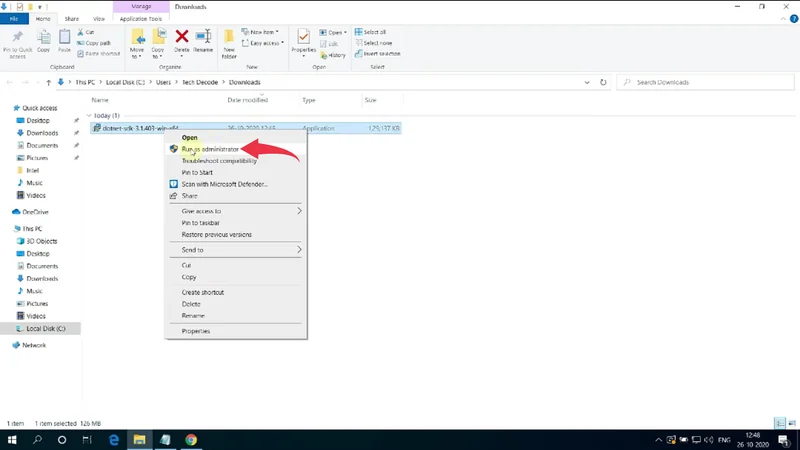Viewport: 800px width, 450px height.
Task: Refresh the Downloads folder view
Action: tap(603, 82)
